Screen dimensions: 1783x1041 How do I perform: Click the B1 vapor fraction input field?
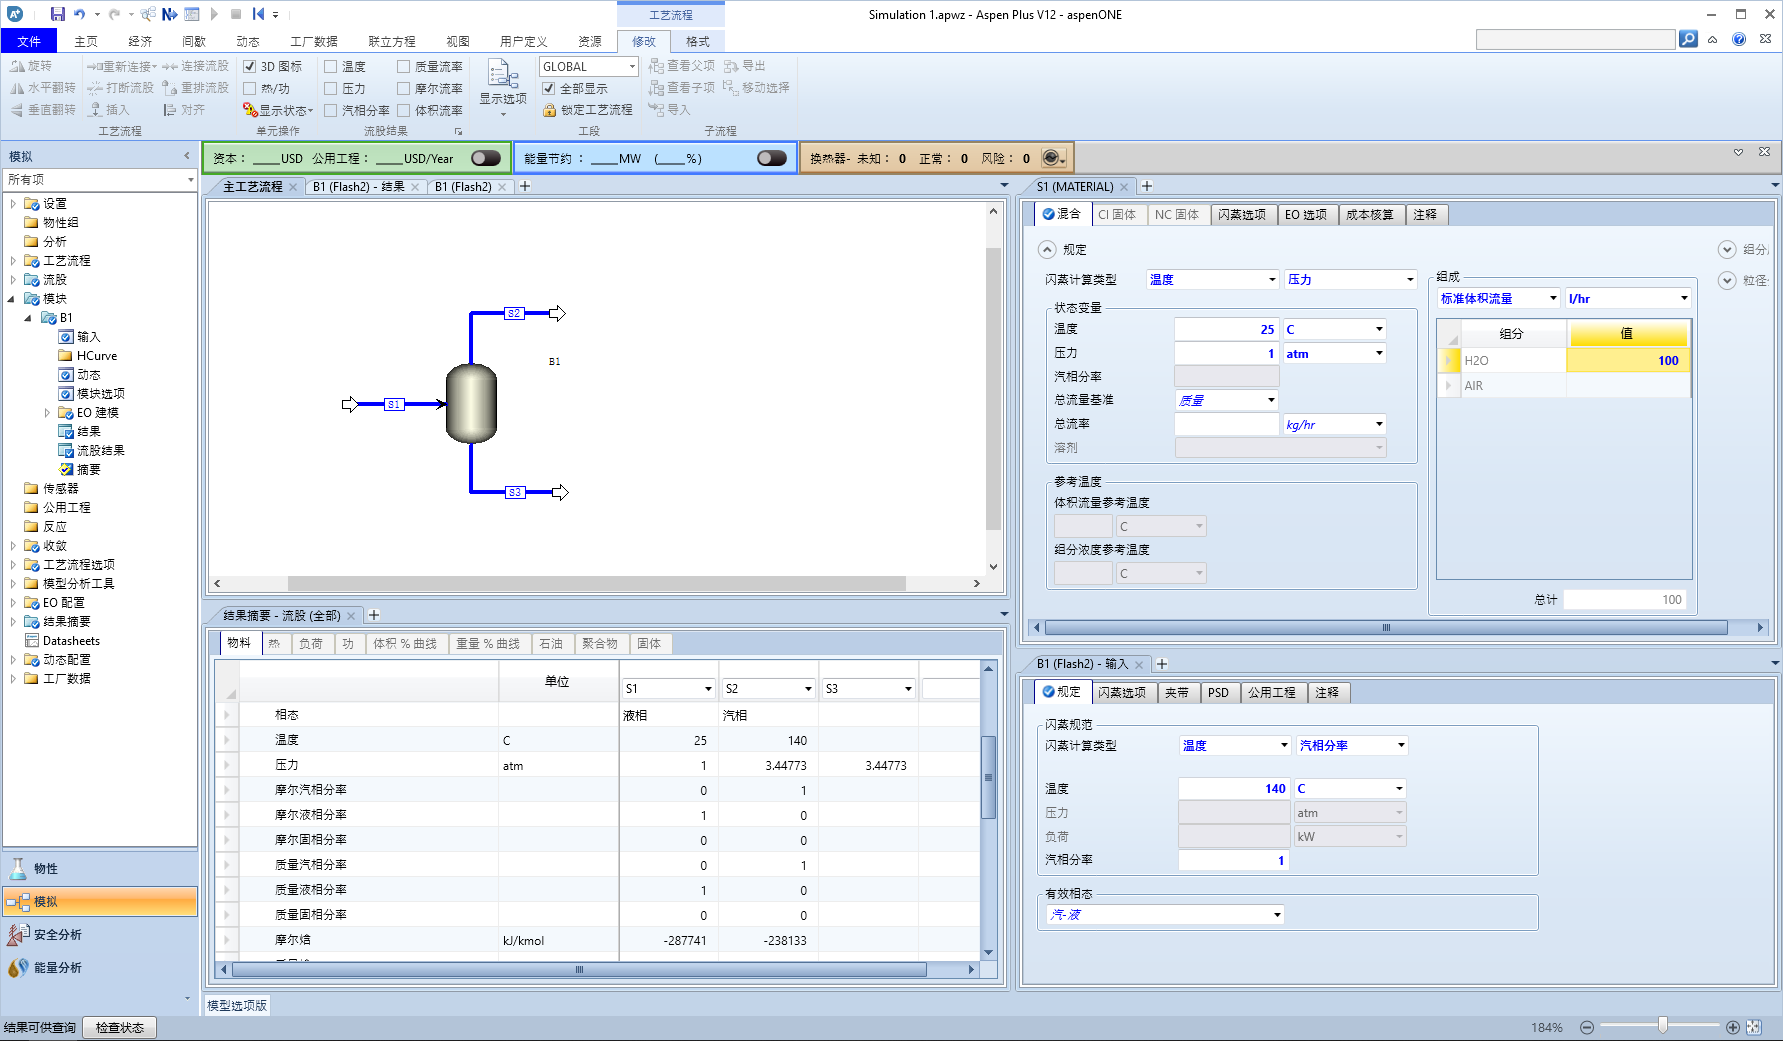click(x=1233, y=860)
